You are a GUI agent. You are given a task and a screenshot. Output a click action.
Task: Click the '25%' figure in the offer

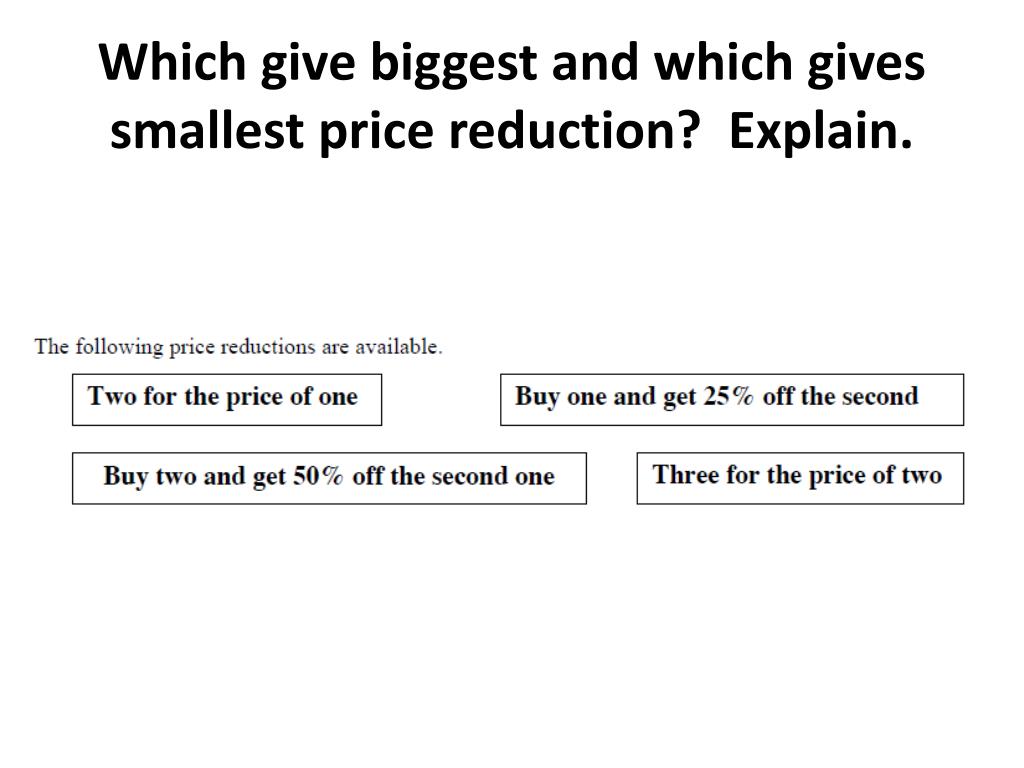[x=728, y=396]
